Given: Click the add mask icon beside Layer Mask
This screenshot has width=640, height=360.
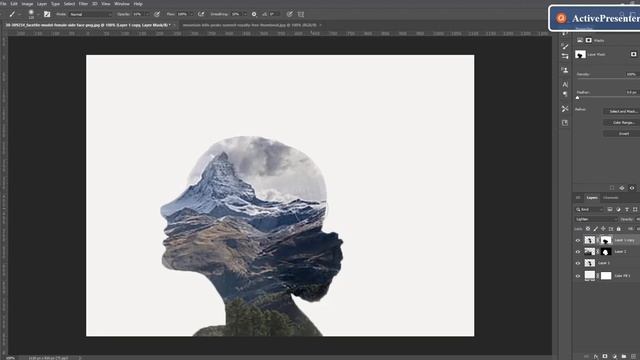Looking at the screenshot, I should [633, 54].
